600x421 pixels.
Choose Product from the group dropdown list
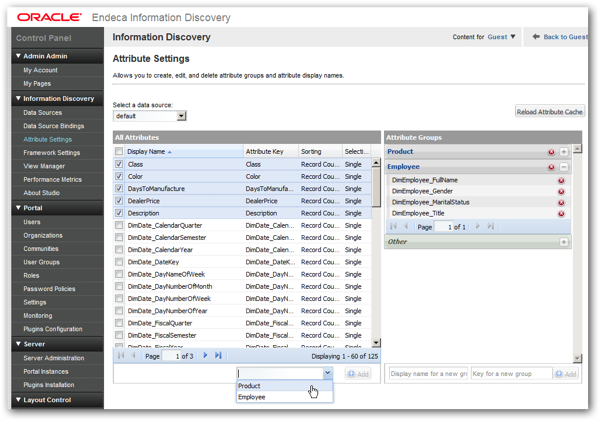point(284,386)
